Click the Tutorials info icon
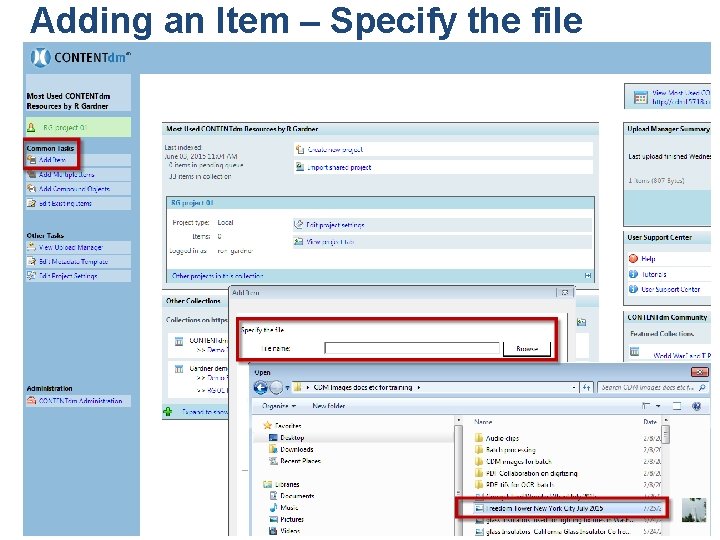The height and width of the screenshot is (540, 720). tap(633, 274)
